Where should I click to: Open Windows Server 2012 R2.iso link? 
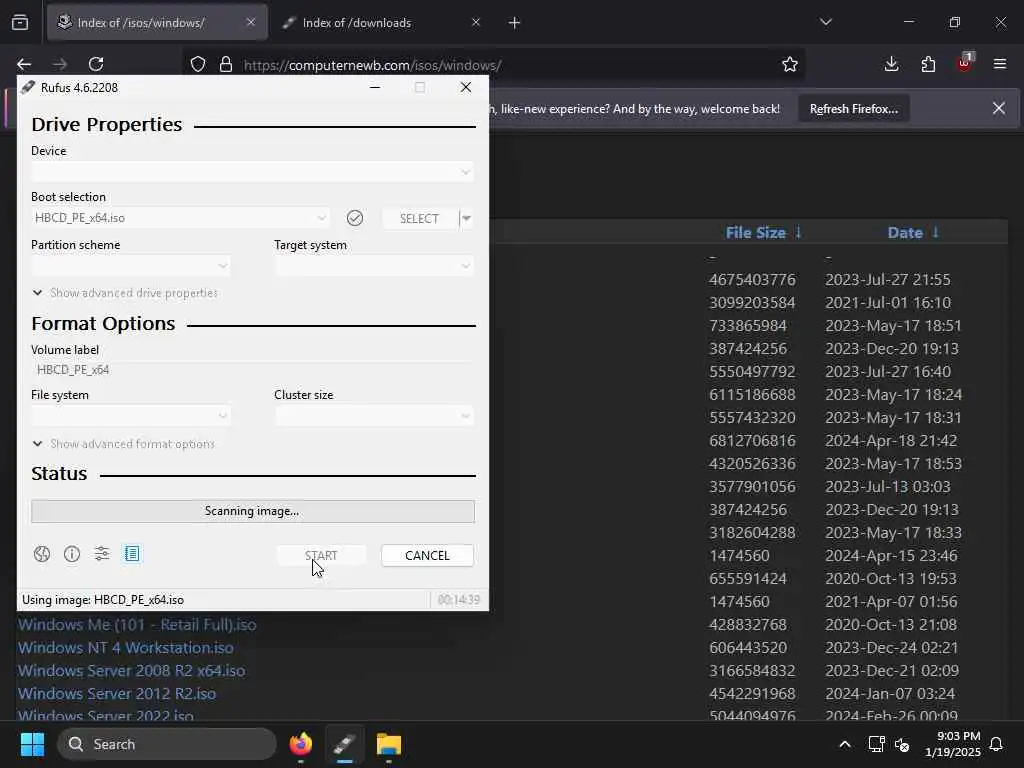[x=117, y=694]
